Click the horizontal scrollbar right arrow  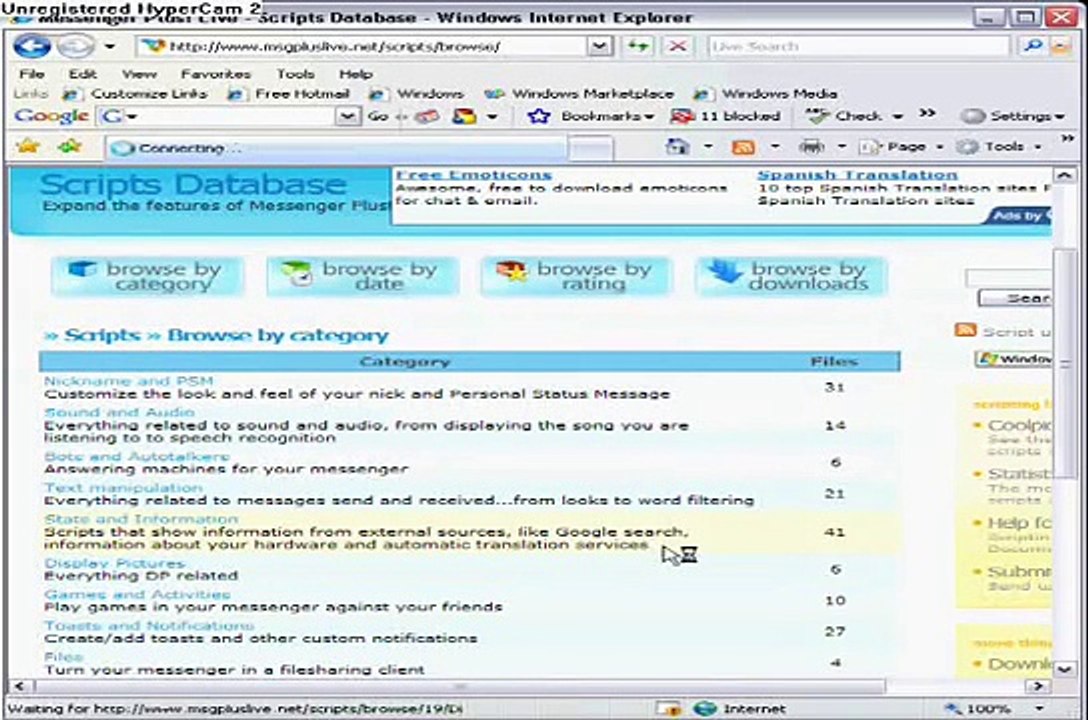[x=1037, y=686]
